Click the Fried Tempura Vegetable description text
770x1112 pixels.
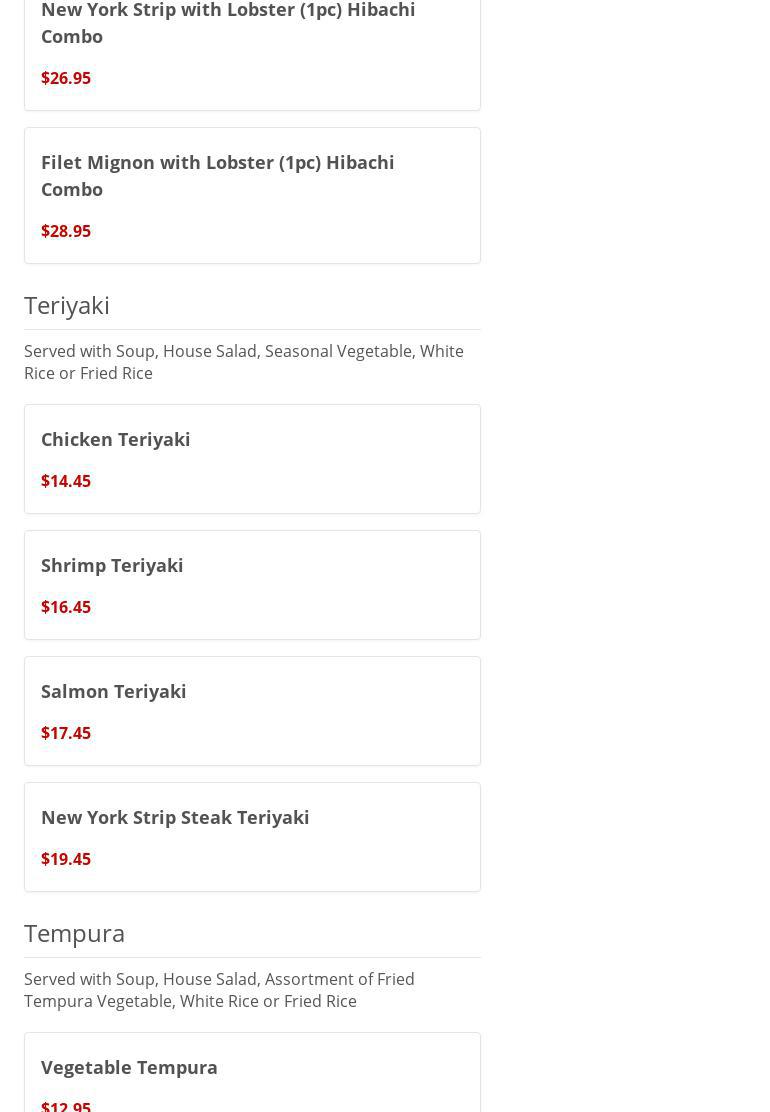(x=219, y=990)
